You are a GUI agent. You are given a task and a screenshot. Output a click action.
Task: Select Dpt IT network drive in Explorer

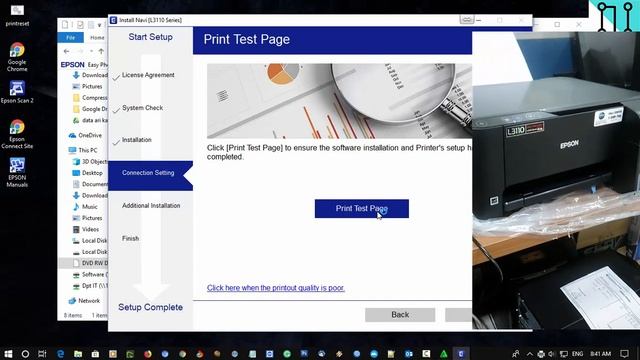tap(90, 286)
